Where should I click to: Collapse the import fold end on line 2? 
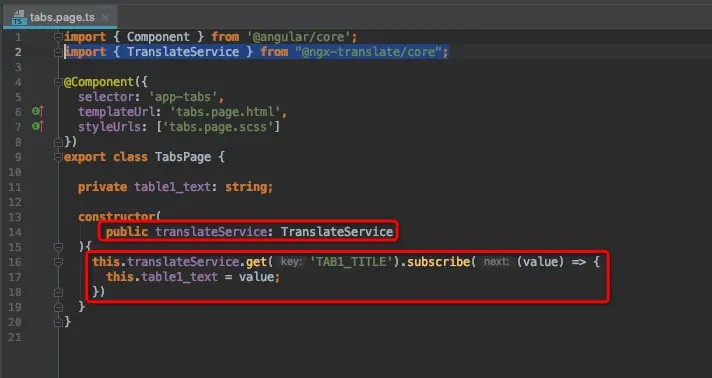tap(58, 53)
